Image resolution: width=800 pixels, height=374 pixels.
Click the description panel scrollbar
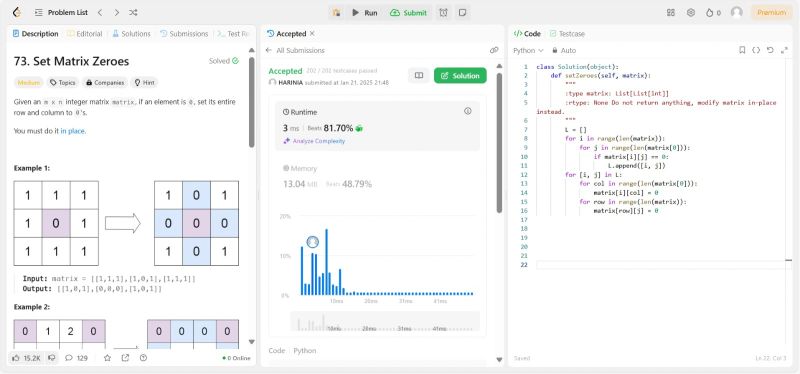(x=252, y=102)
